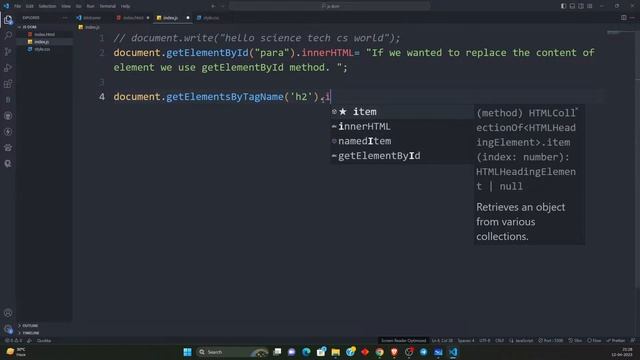Open the Windows Start button
The image size is (640, 360).
coord(187,352)
